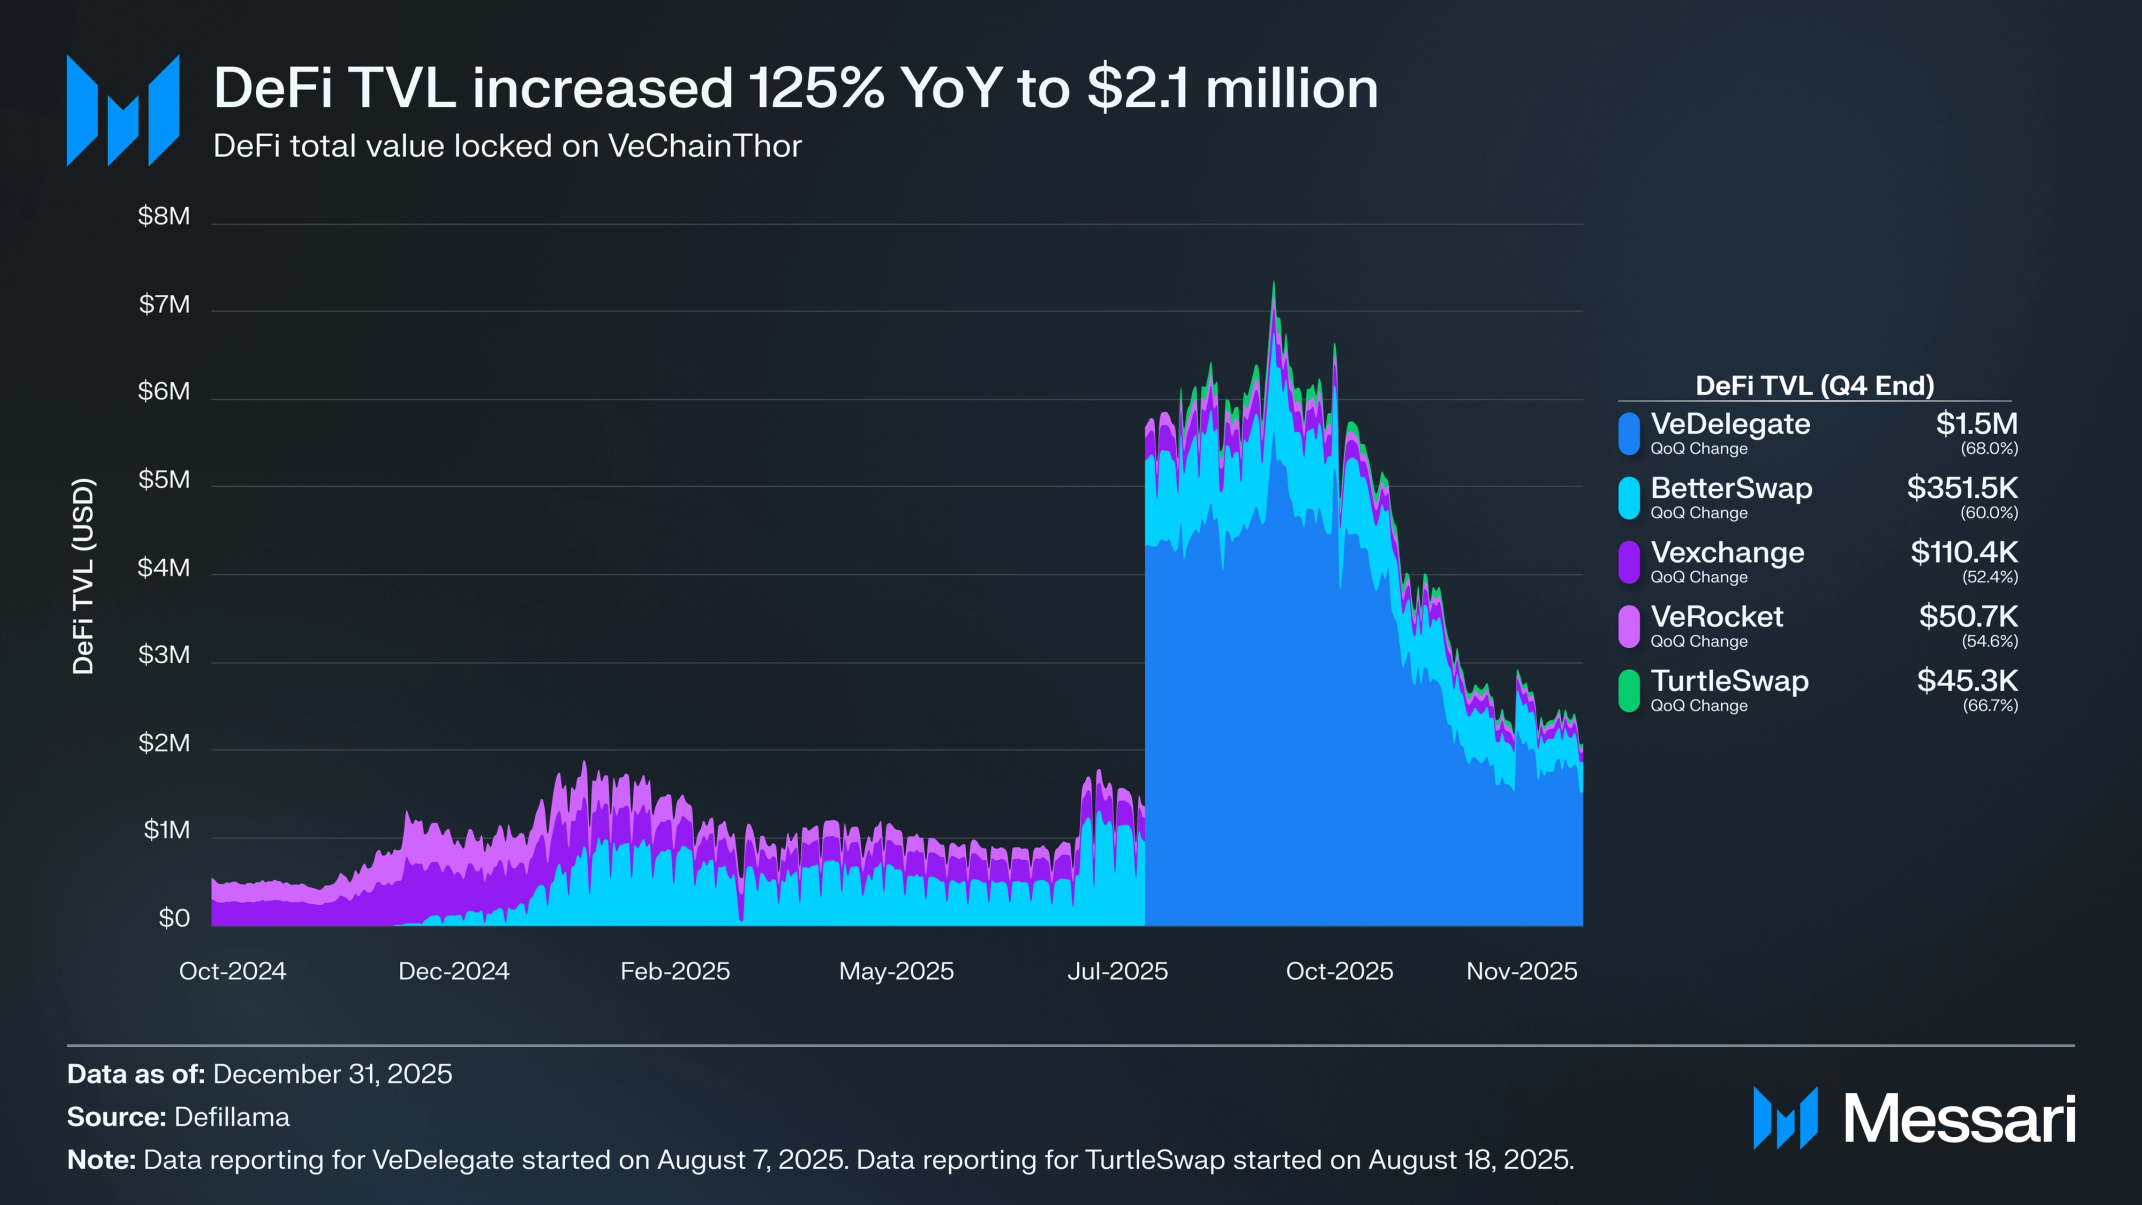Click the Jul-2025 x-axis label
This screenshot has width=2142, height=1205.
pos(1117,971)
